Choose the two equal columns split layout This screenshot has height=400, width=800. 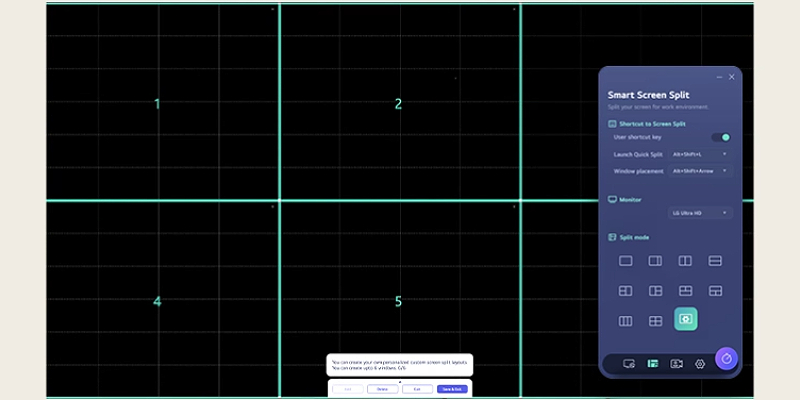point(685,261)
